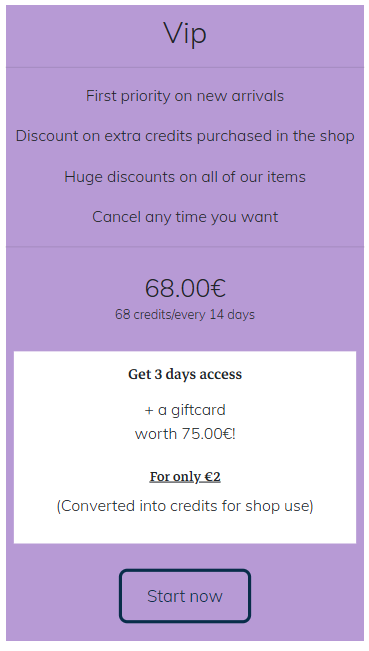Select First priority on new arrivals text
Viewport: 369px width, 651px height.
(x=185, y=96)
